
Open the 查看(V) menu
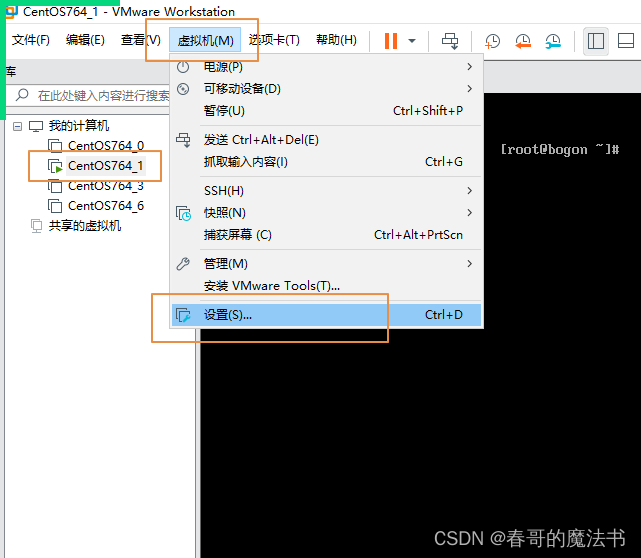point(141,40)
